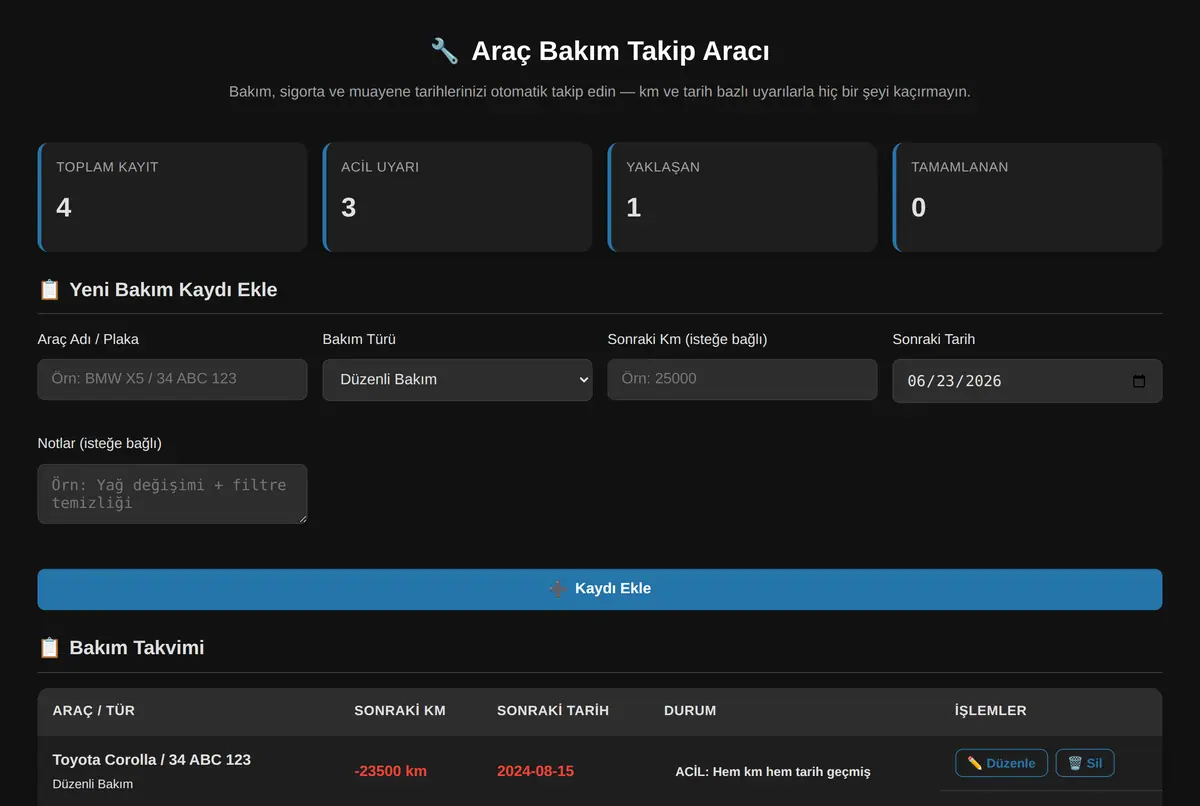Image resolution: width=1200 pixels, height=806 pixels.
Task: Click the '2024-08-15' date cell
Action: [535, 771]
